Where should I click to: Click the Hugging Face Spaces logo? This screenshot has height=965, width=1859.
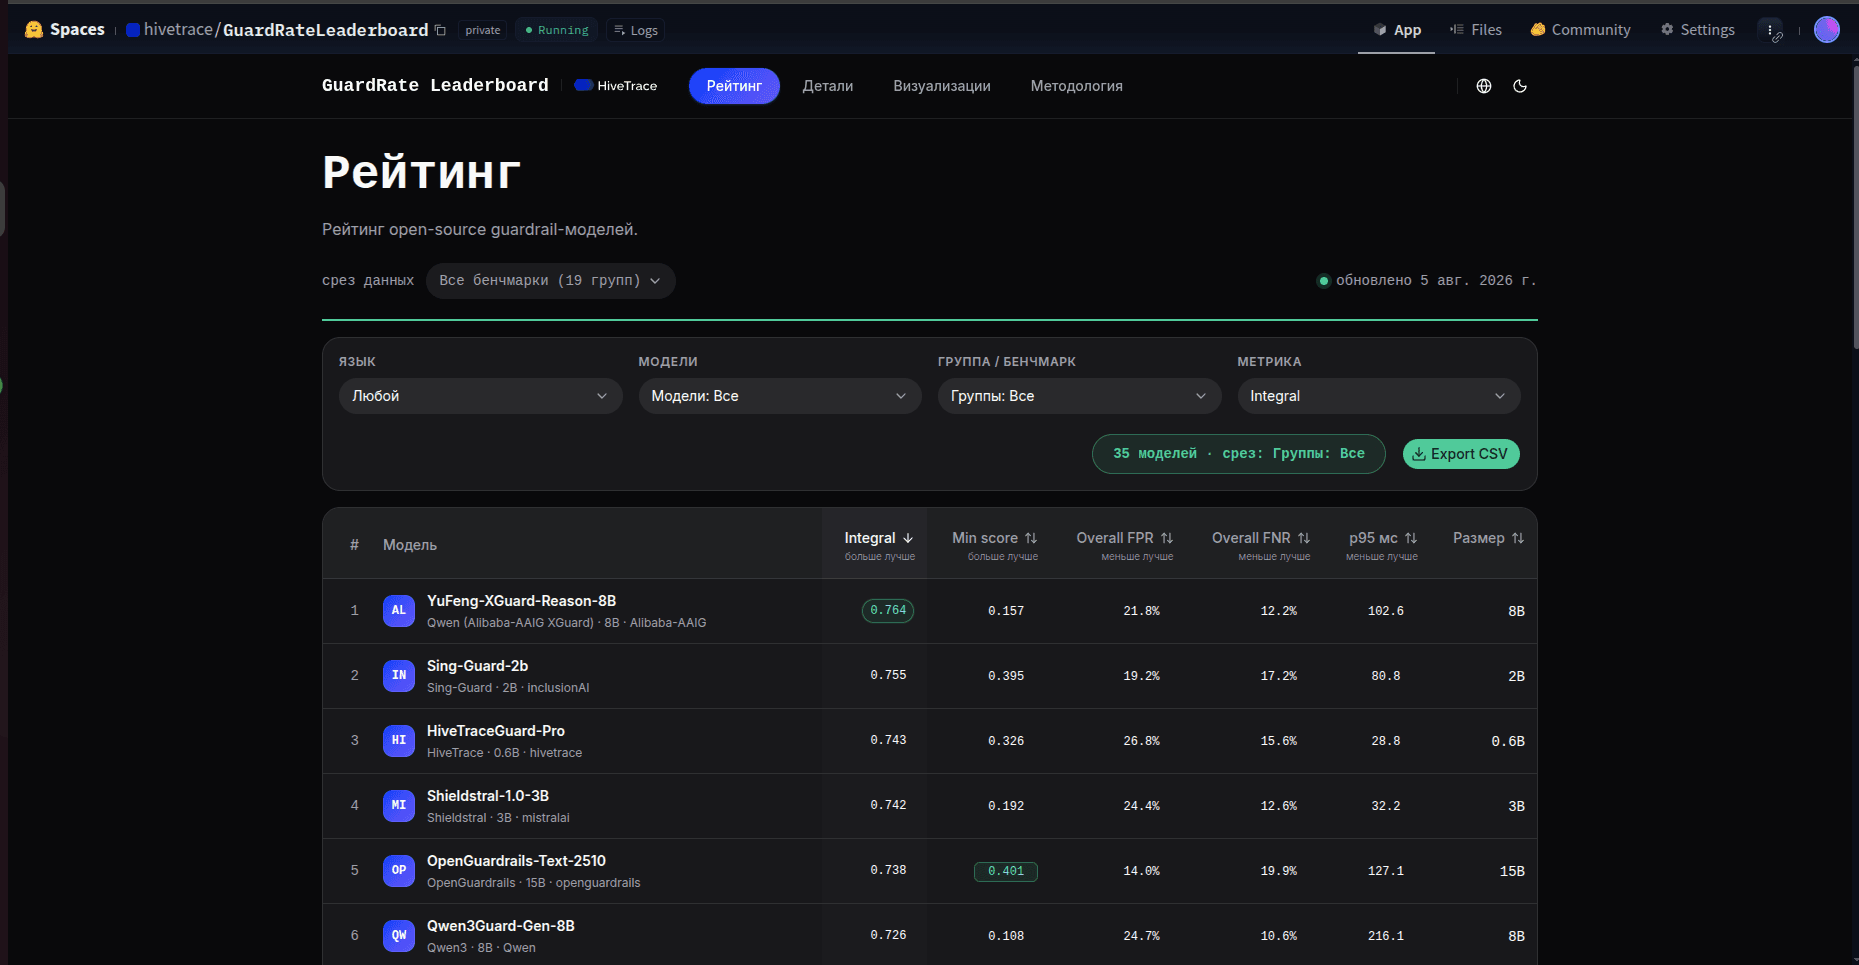[x=64, y=30]
